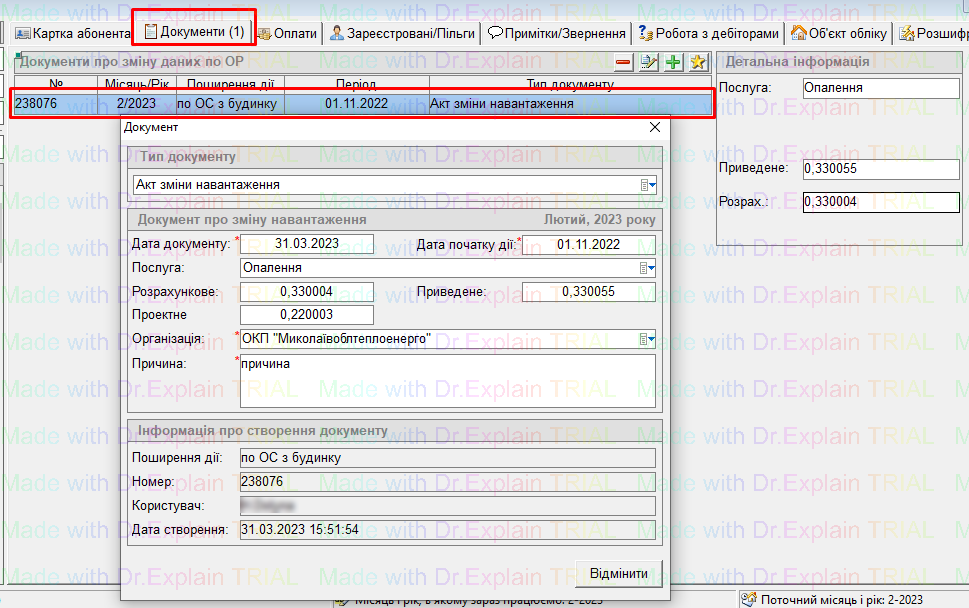The height and width of the screenshot is (608, 969).
Task: Click the edit document pencil icon
Action: 649,63
